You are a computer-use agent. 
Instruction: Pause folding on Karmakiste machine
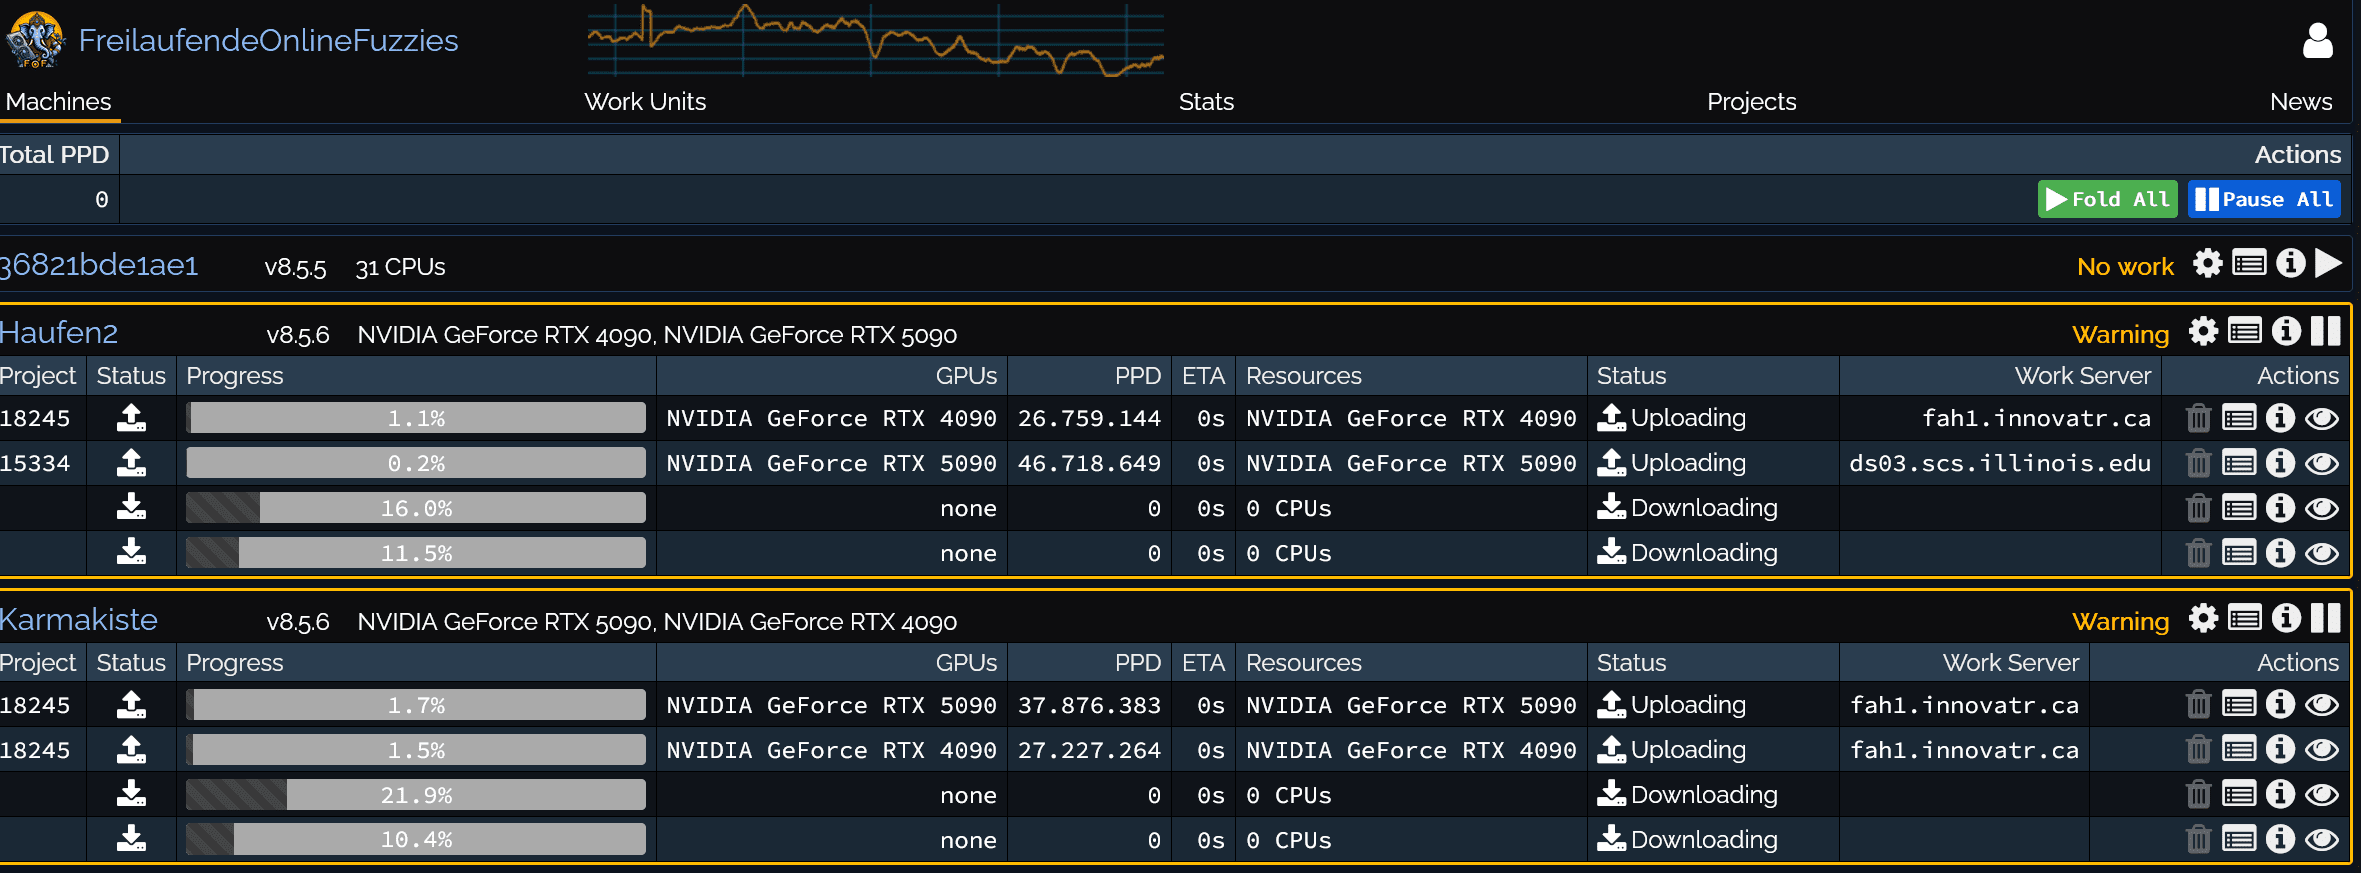pyautogui.click(x=2326, y=619)
